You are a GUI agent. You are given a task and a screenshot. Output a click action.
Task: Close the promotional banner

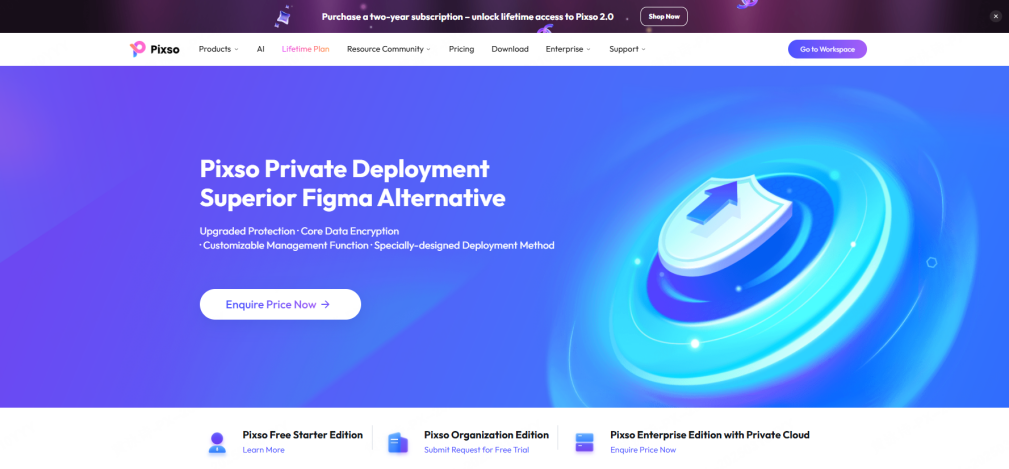point(995,16)
